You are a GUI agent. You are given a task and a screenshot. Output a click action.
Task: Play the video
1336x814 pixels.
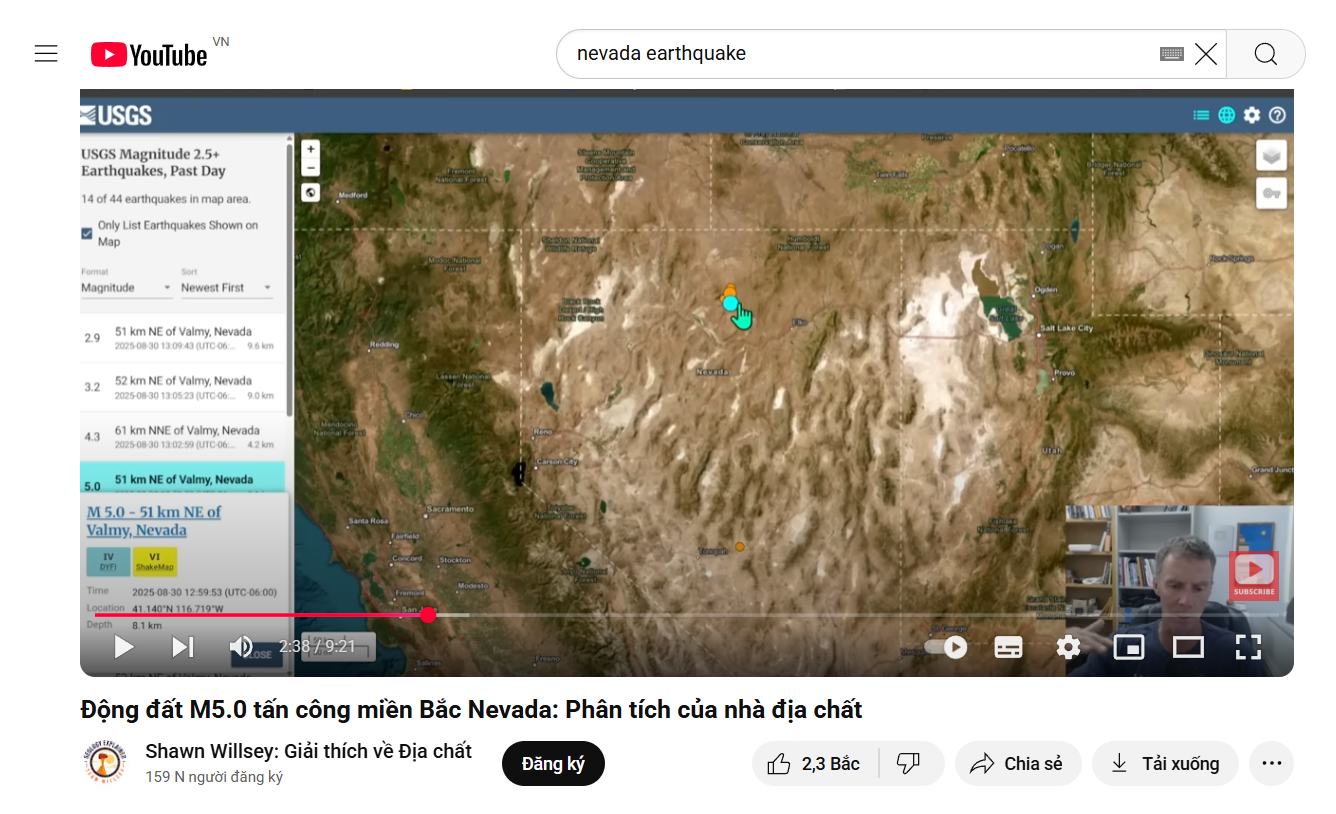pos(124,647)
